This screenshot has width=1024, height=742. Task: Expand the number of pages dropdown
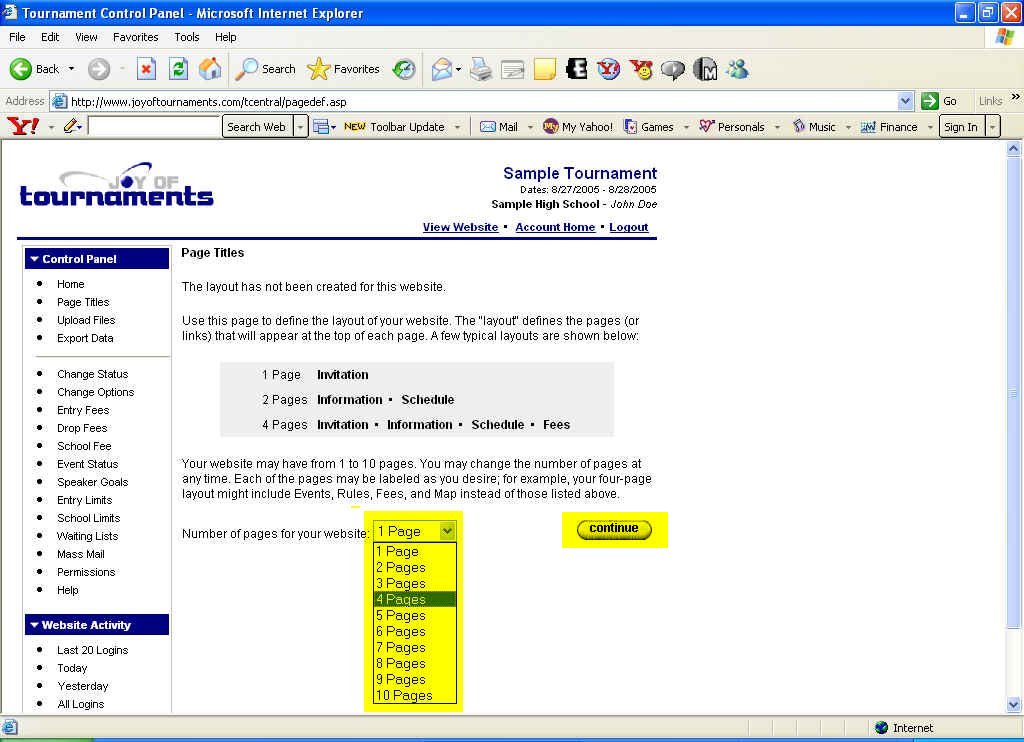pyautogui.click(x=447, y=532)
